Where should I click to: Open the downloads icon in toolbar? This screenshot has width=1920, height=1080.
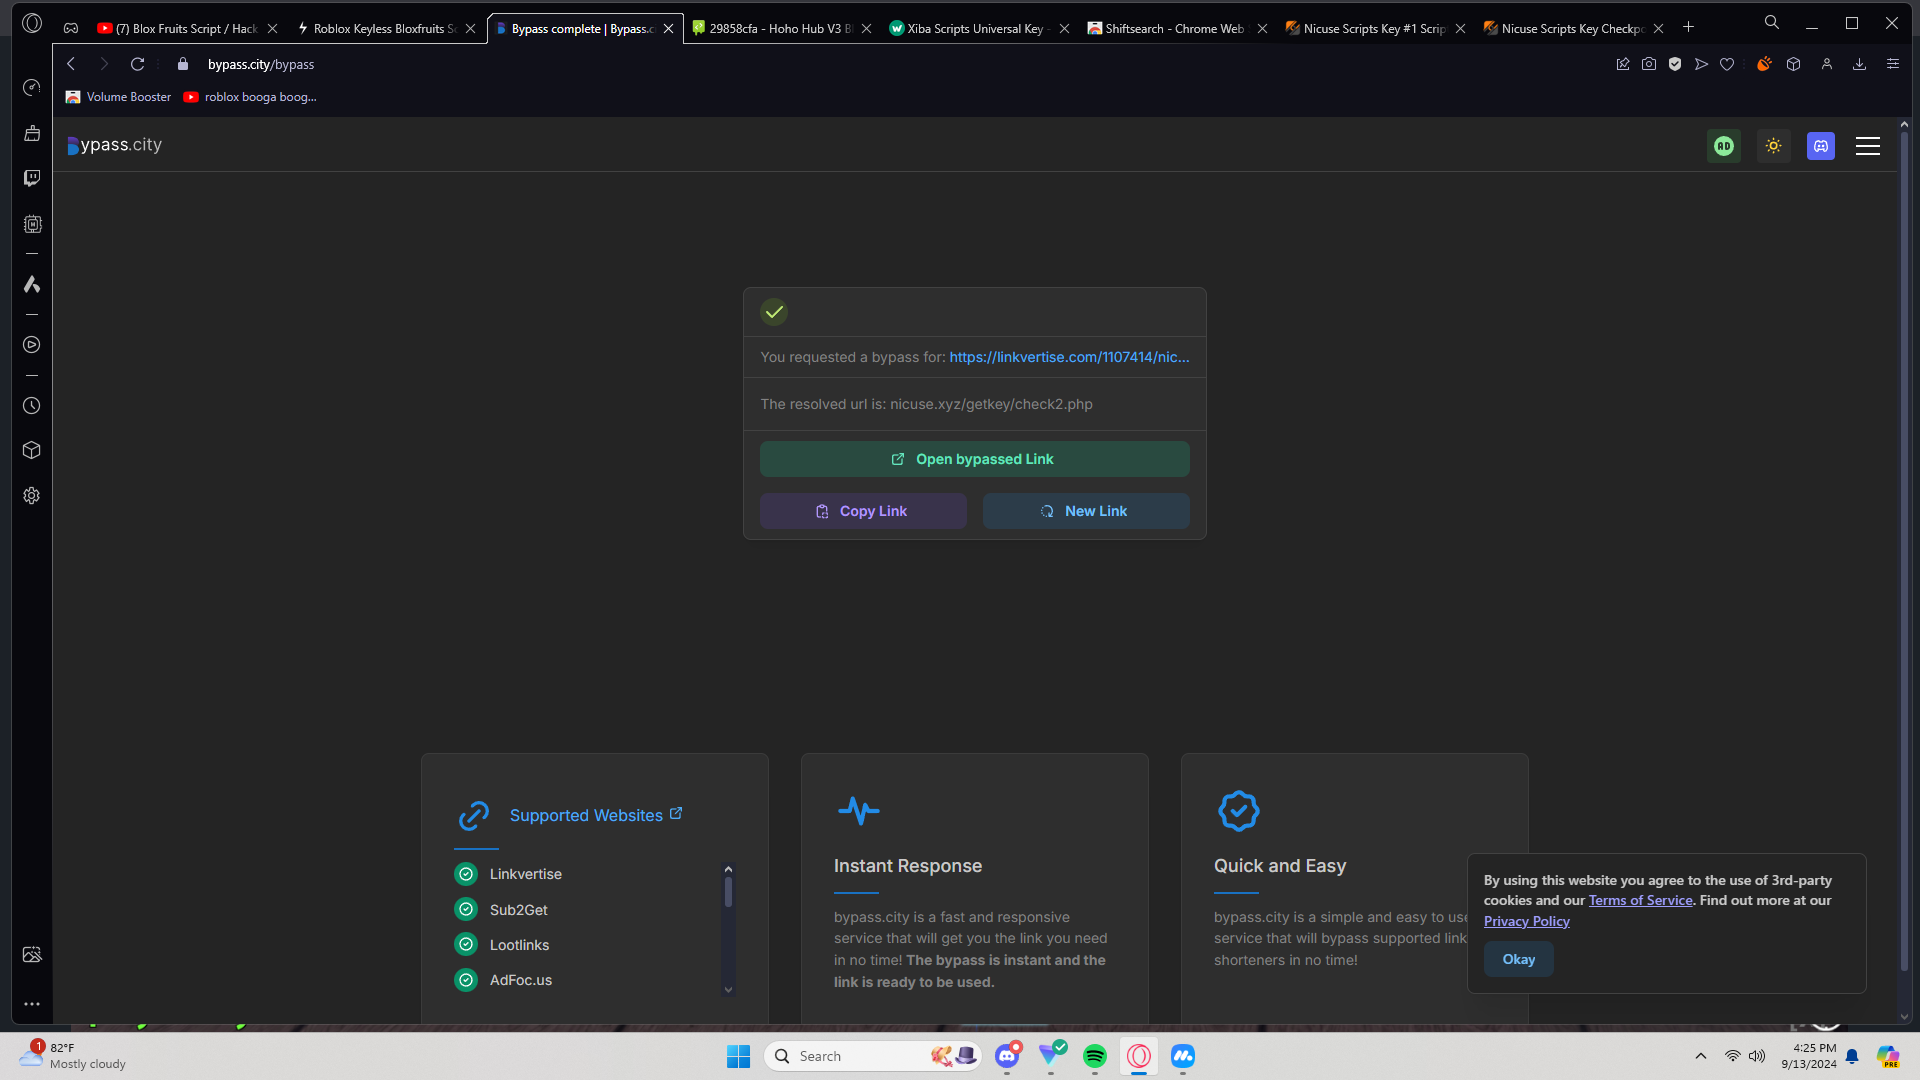click(x=1860, y=64)
